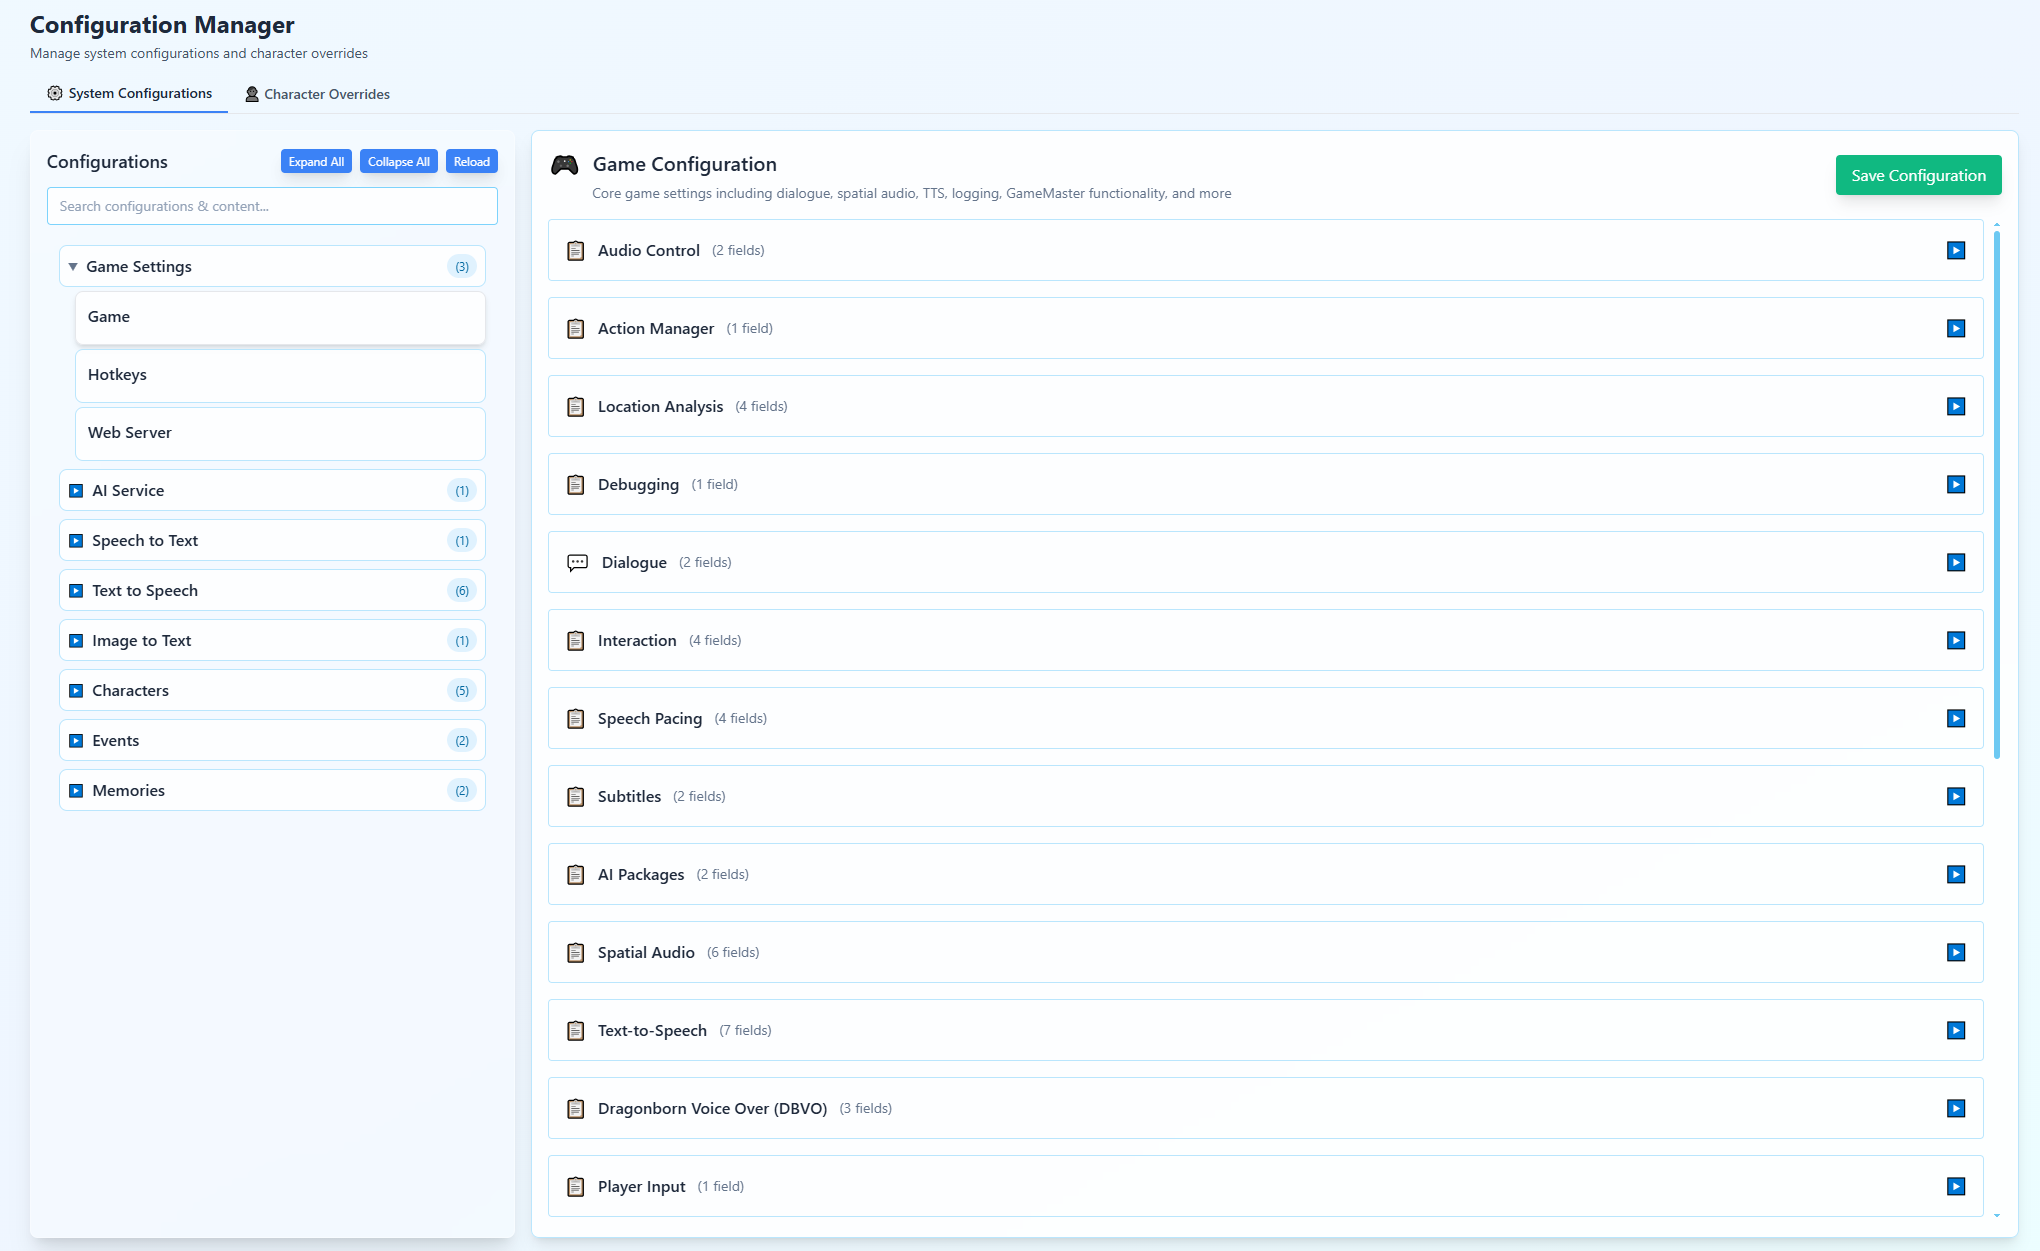
Task: Click the person icon on Character Overrides tab
Action: pyautogui.click(x=252, y=94)
